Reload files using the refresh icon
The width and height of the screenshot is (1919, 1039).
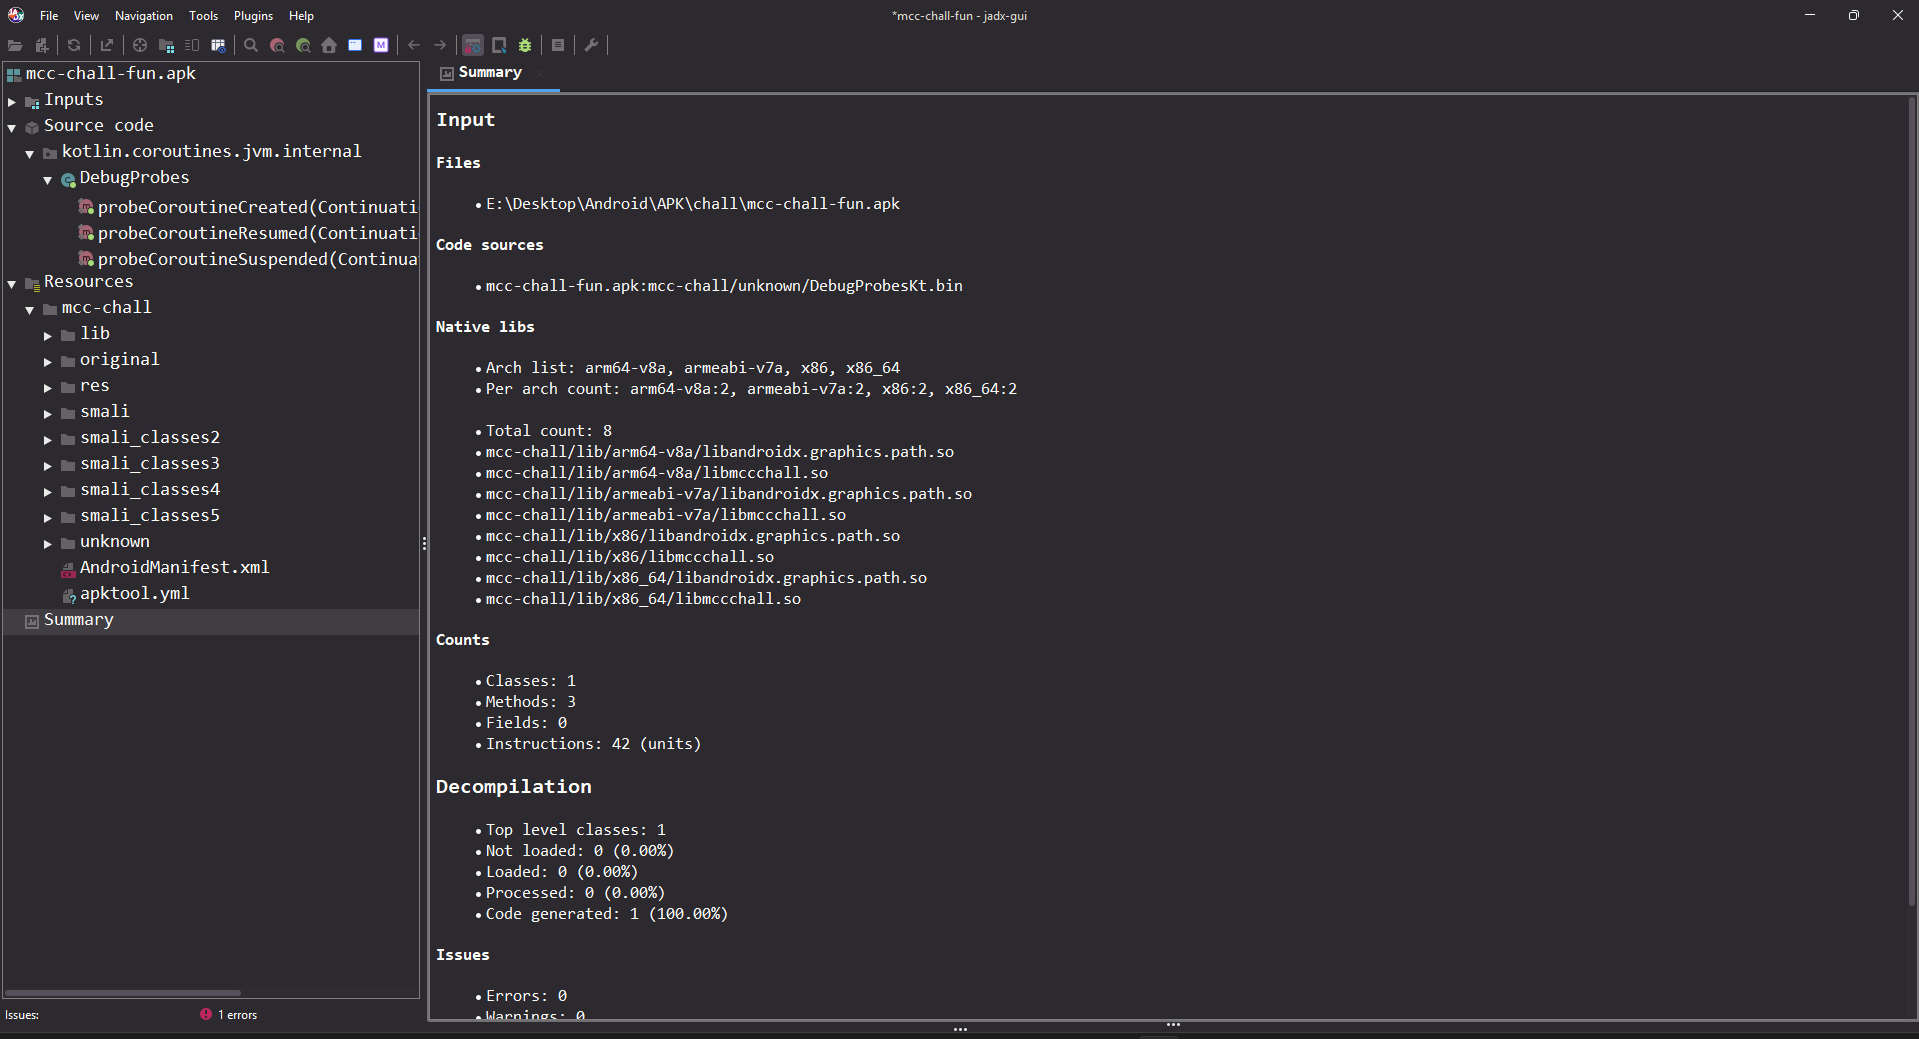74,45
